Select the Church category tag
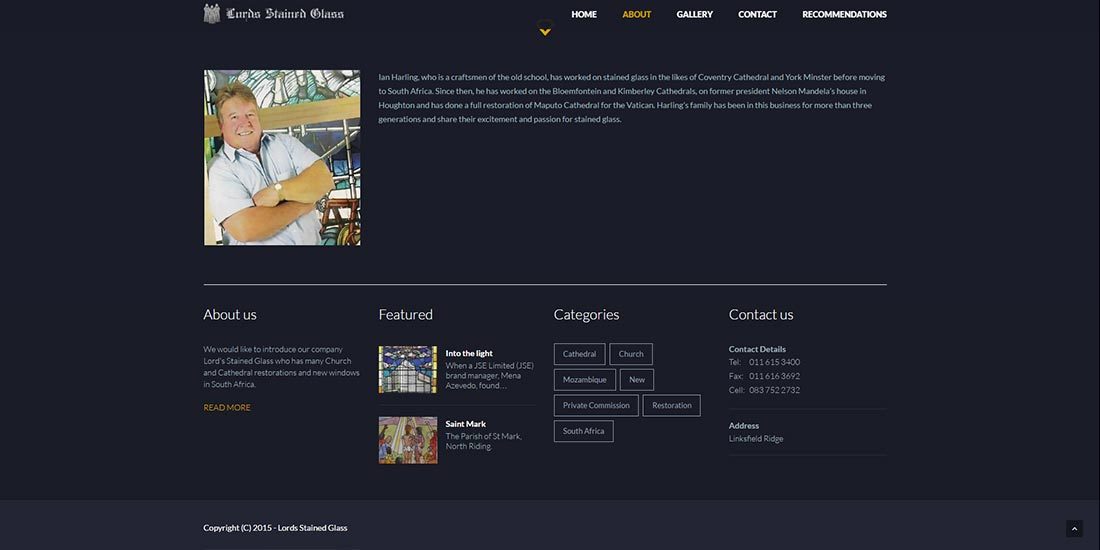 (x=631, y=354)
